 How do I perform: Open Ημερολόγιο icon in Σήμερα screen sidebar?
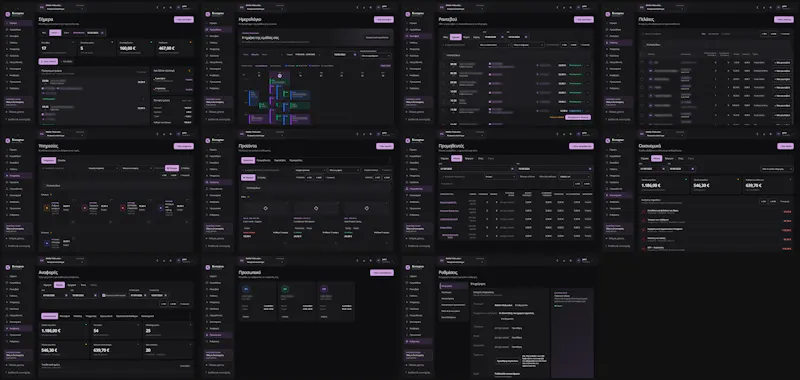tap(8, 30)
